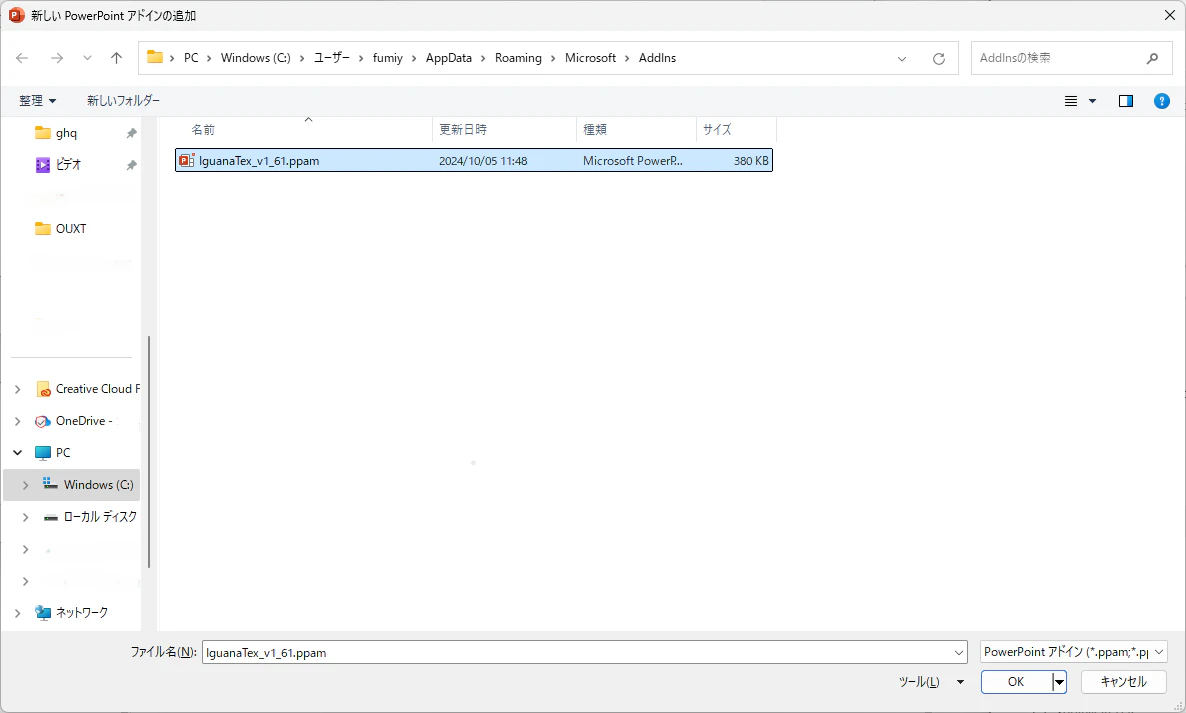The width and height of the screenshot is (1186, 713).
Task: Collapse the PC node
Action: click(x=17, y=453)
